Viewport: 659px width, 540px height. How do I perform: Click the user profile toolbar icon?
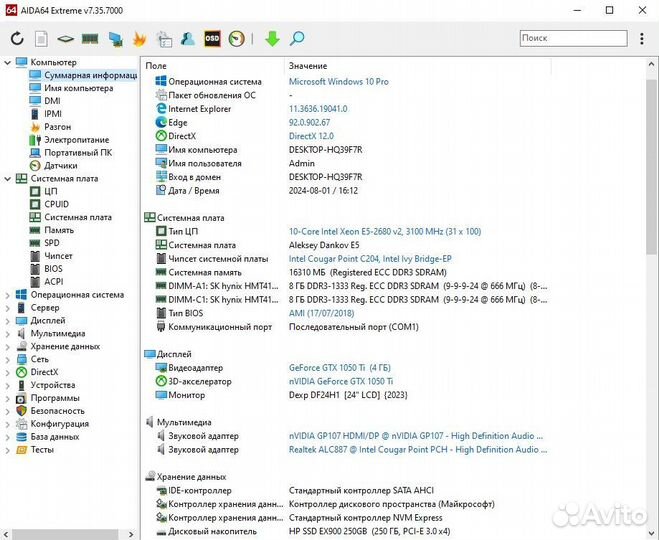188,39
